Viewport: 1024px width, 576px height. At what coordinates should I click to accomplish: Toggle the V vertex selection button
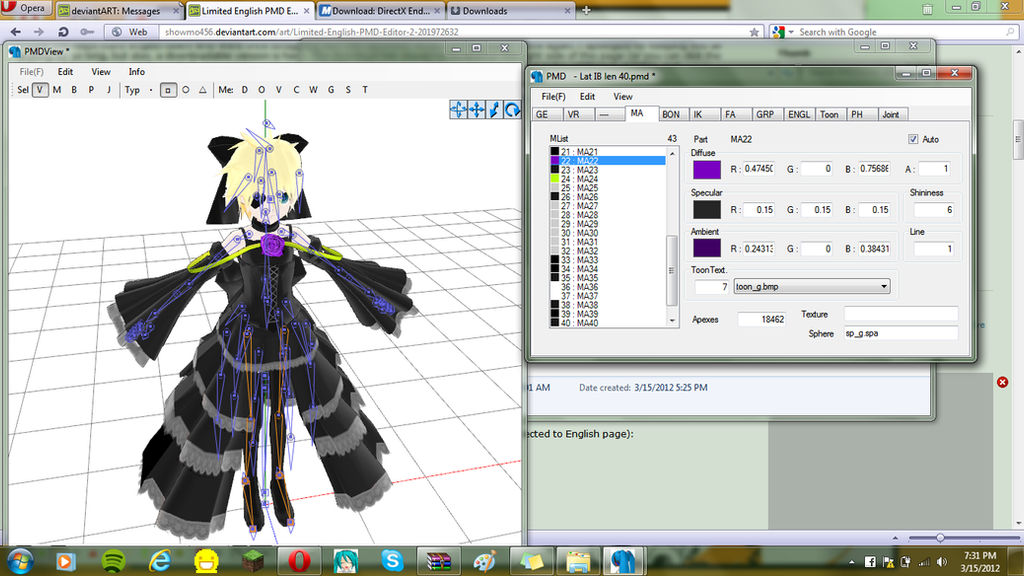[x=40, y=90]
